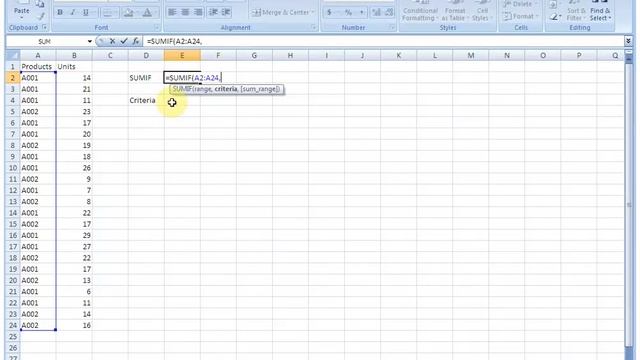Open the Merge & Center dropdown
This screenshot has width=640, height=360.
pos(313,13)
